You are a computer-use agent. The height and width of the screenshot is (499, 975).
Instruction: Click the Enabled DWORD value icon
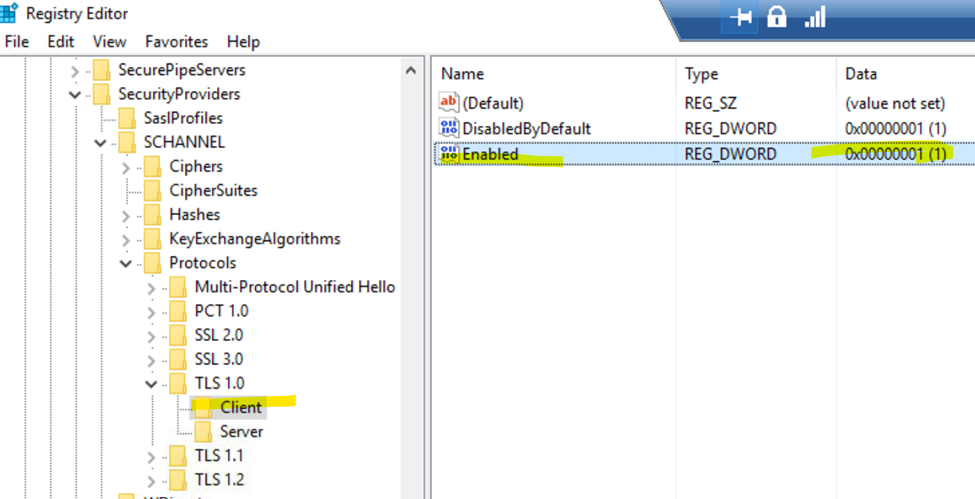coord(448,153)
